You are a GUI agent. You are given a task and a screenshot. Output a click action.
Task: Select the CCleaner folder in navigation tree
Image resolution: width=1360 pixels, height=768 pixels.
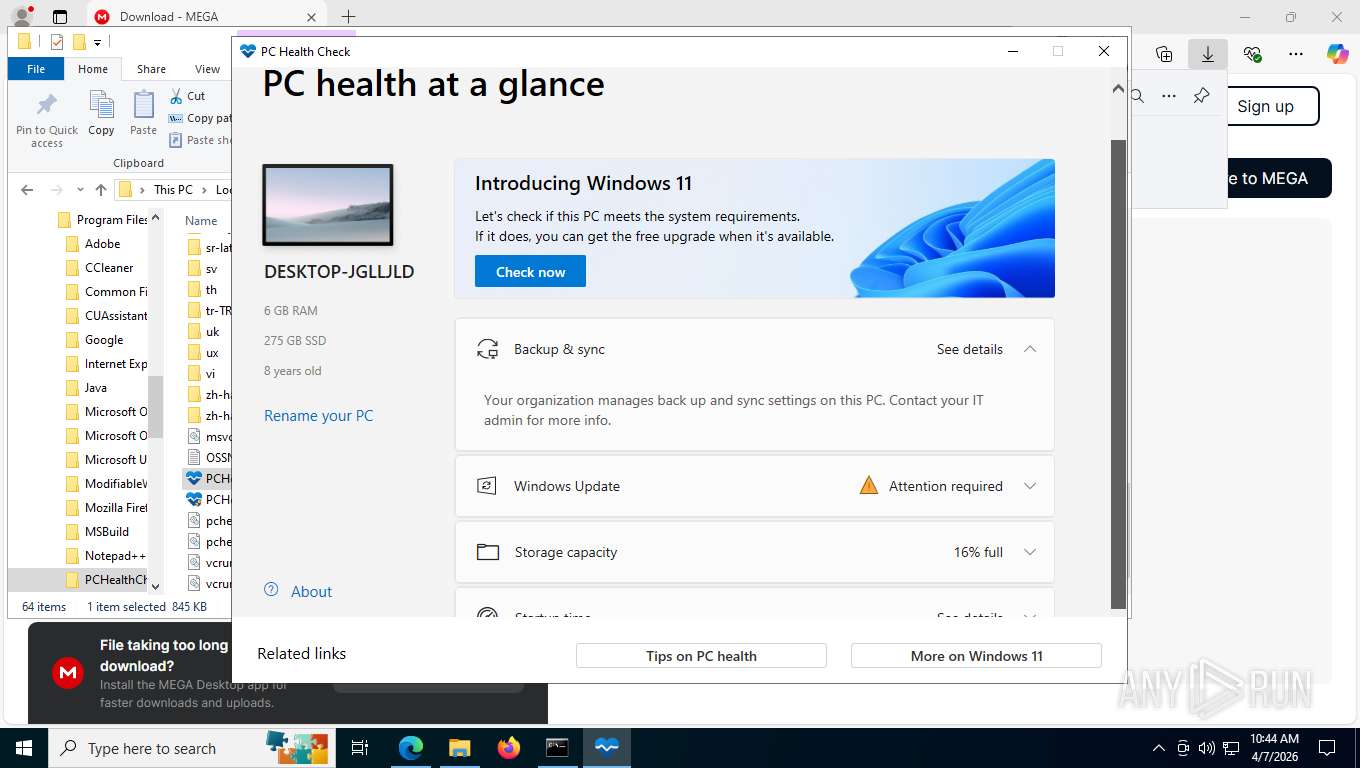(x=109, y=268)
